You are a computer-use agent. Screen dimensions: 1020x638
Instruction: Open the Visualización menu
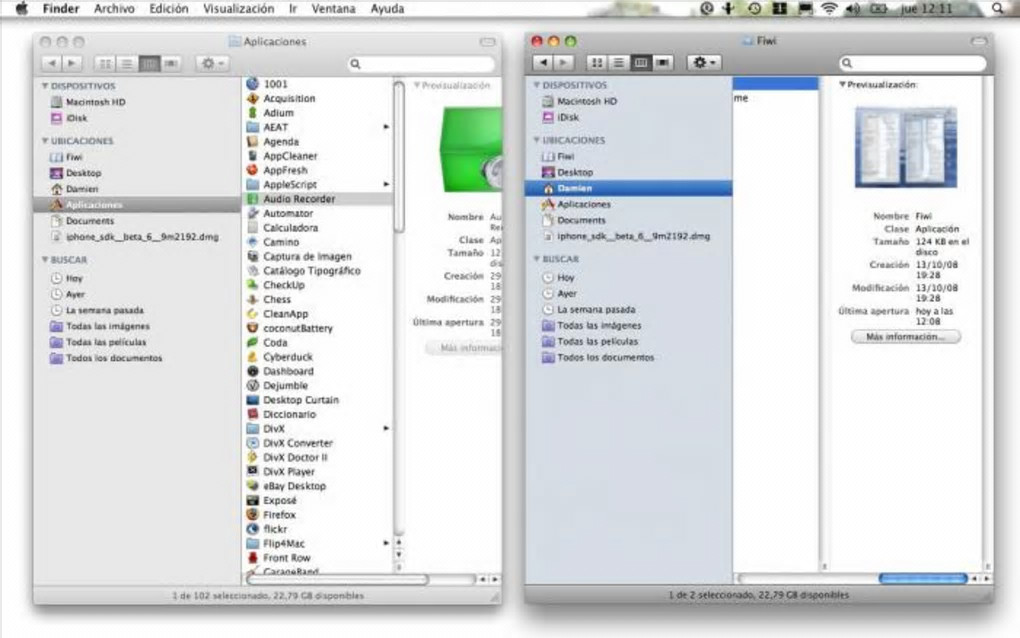point(238,8)
